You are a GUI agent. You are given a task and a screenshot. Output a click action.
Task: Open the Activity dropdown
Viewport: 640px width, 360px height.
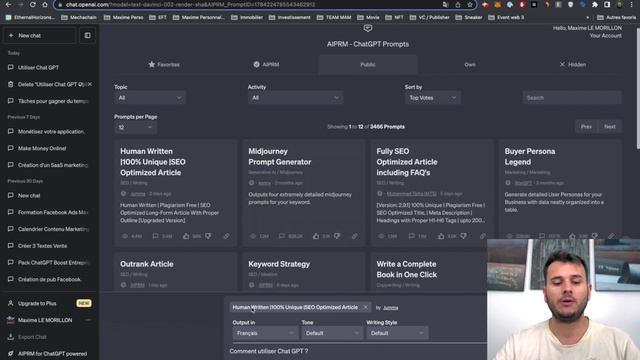pos(295,98)
